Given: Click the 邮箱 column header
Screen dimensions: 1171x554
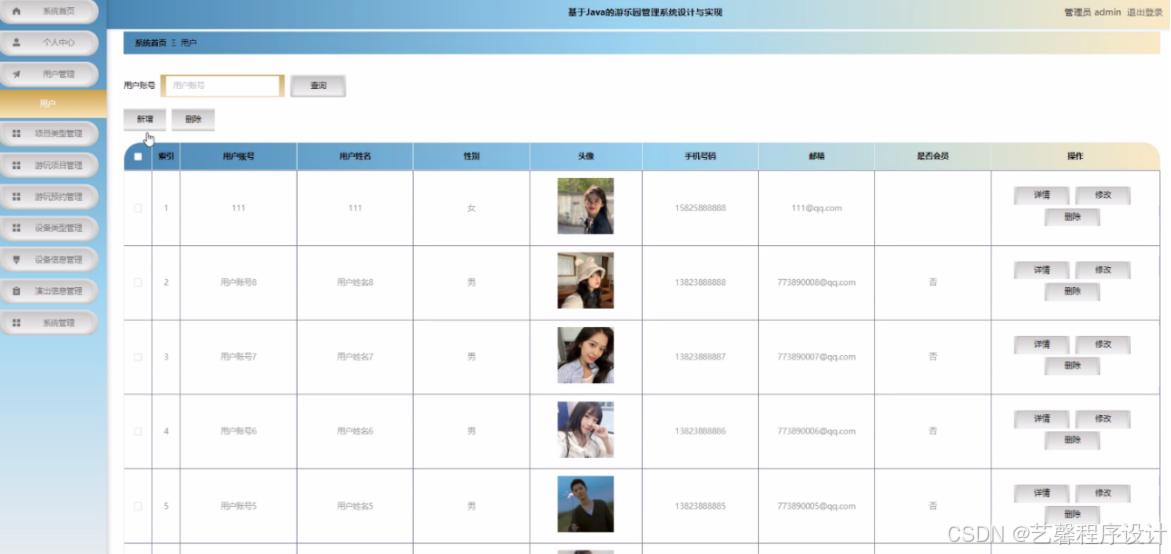Looking at the screenshot, I should pyautogui.click(x=816, y=157).
